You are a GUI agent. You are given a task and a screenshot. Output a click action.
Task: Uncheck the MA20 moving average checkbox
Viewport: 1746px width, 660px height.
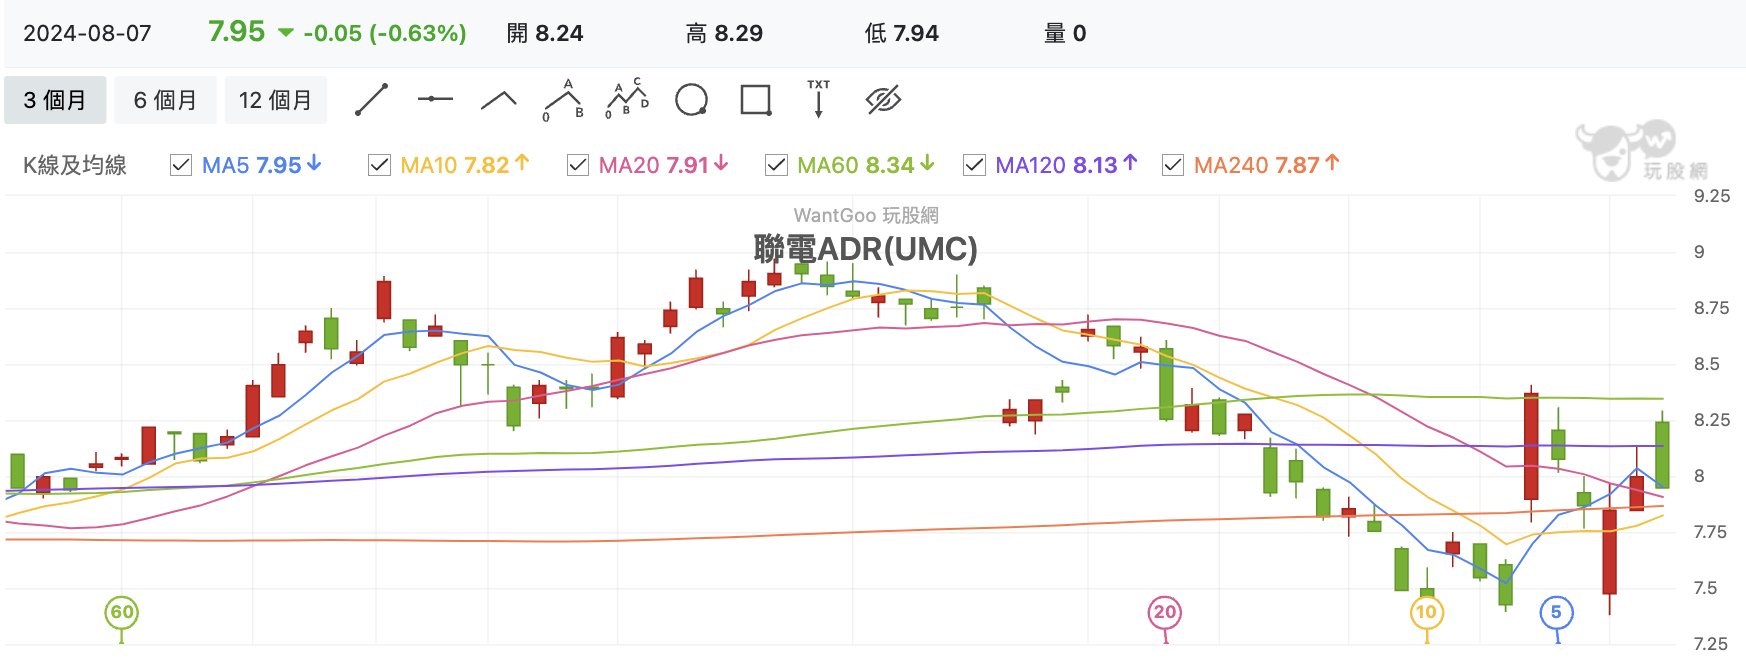click(577, 165)
